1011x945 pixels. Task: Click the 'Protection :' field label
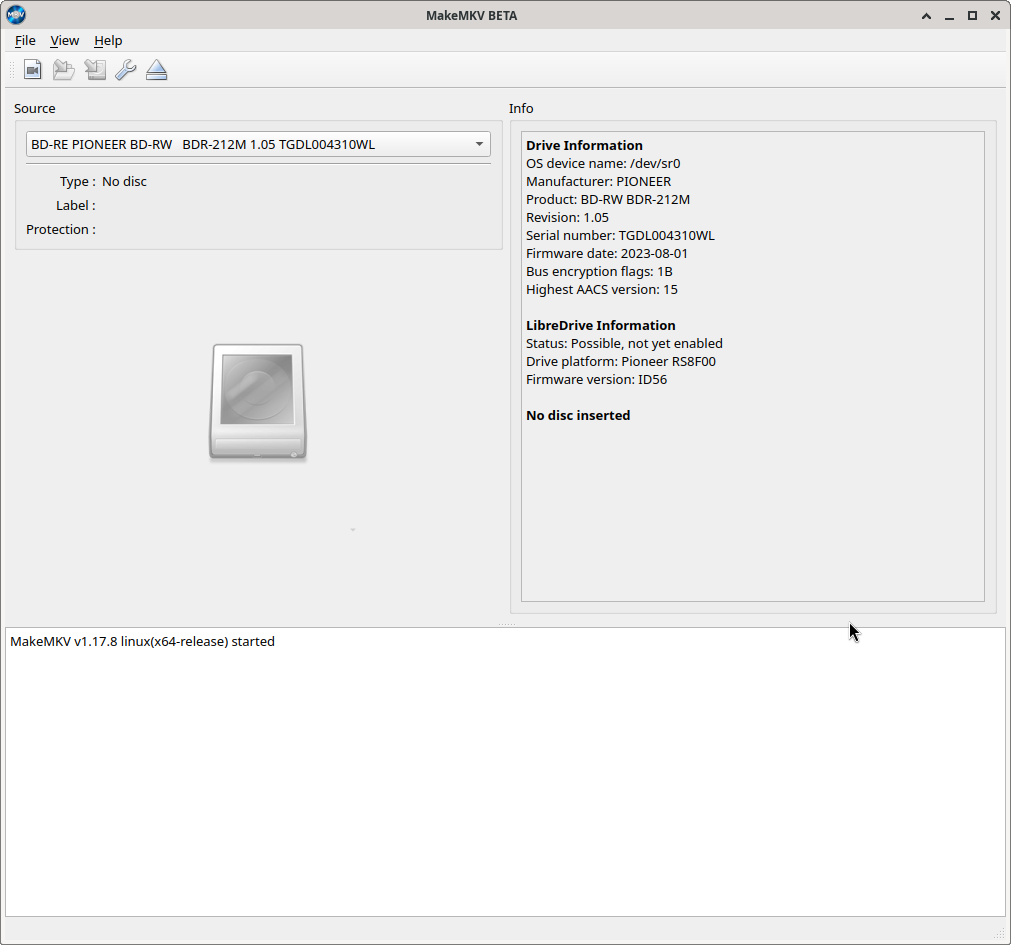click(x=61, y=229)
